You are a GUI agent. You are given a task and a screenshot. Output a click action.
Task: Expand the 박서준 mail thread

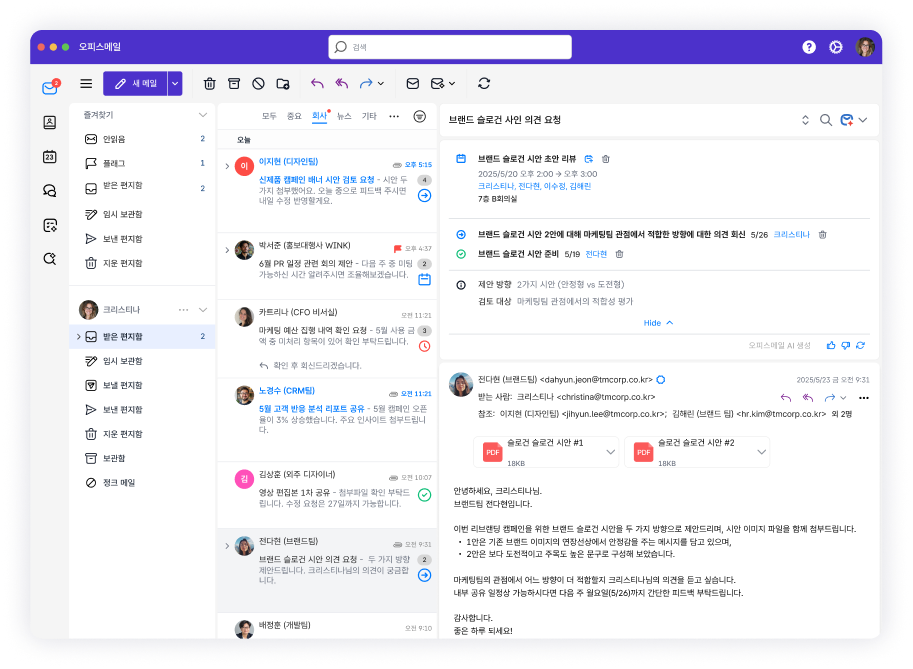tap(227, 250)
